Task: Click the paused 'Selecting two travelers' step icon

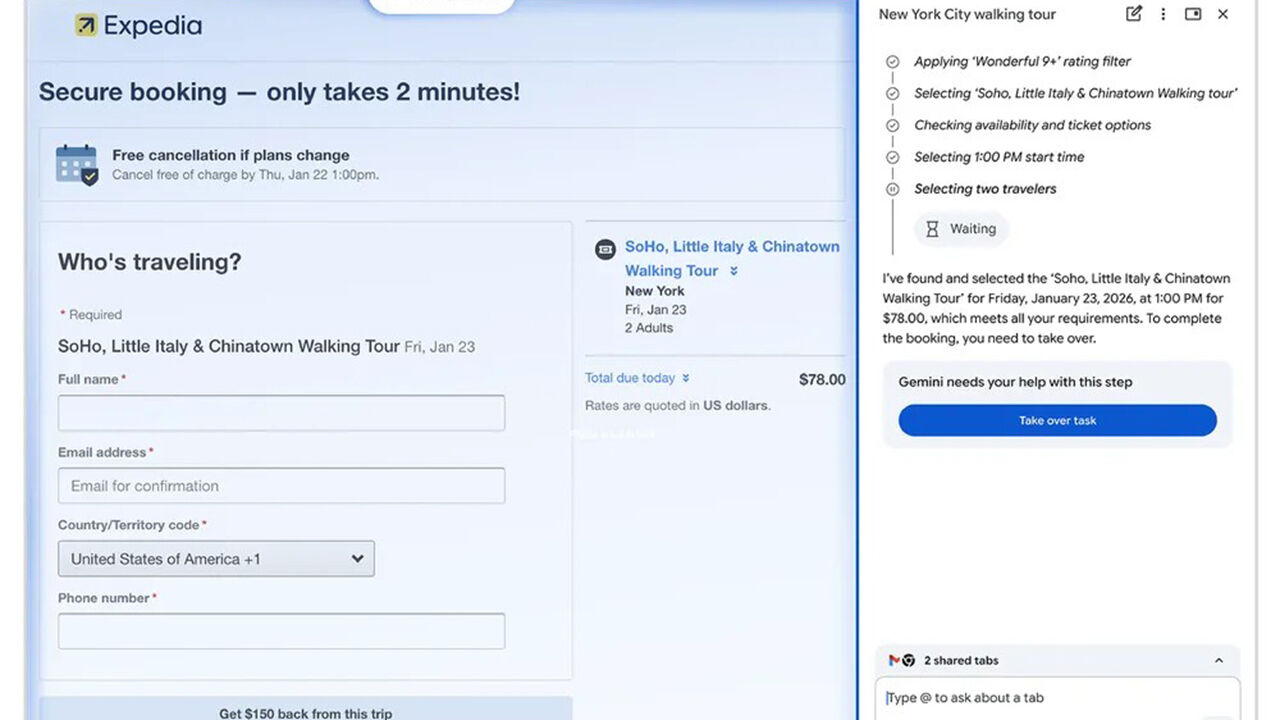Action: coord(893,189)
